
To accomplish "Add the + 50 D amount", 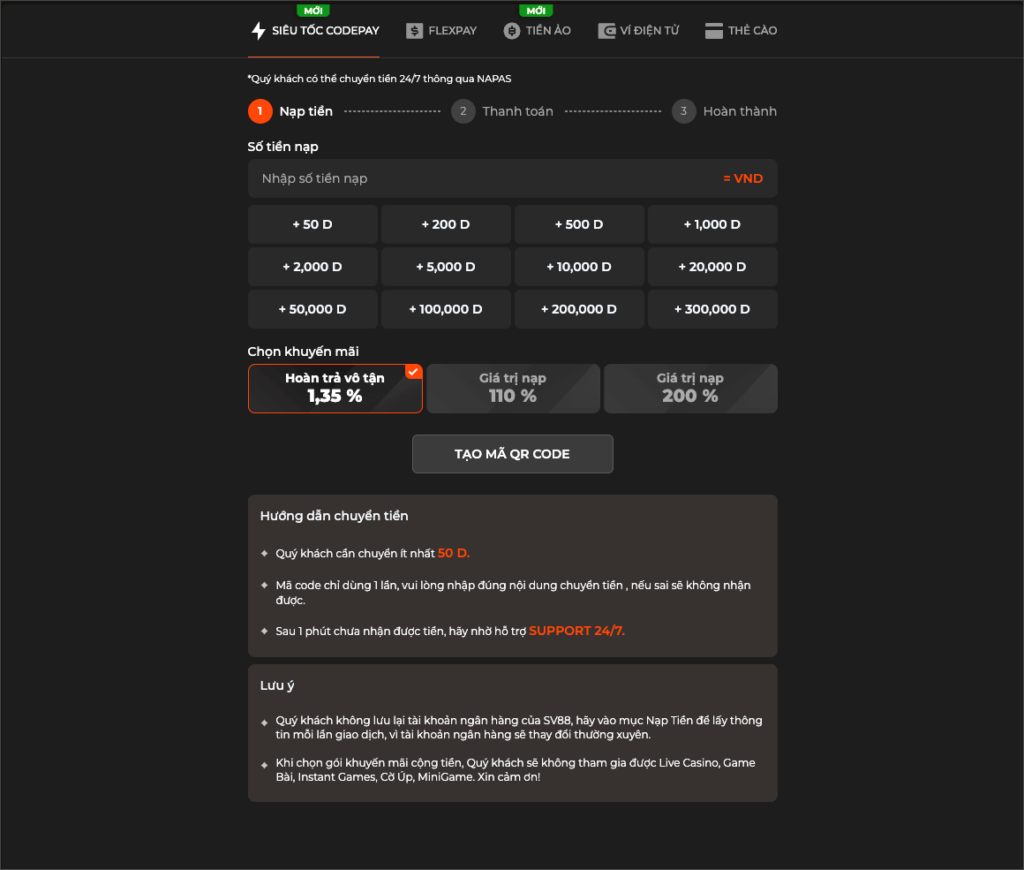I will (x=312, y=224).
